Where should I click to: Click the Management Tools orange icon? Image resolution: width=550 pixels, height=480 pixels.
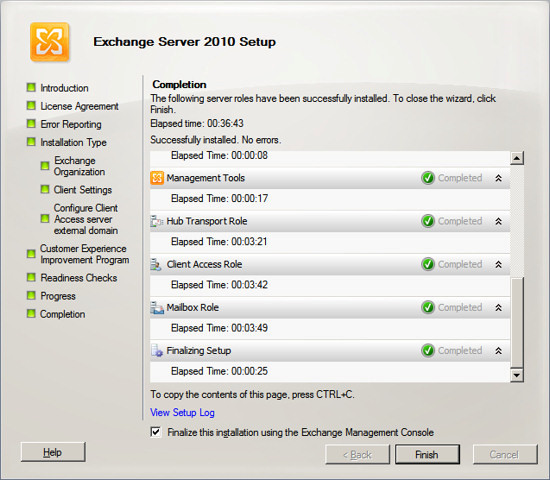coord(157,178)
